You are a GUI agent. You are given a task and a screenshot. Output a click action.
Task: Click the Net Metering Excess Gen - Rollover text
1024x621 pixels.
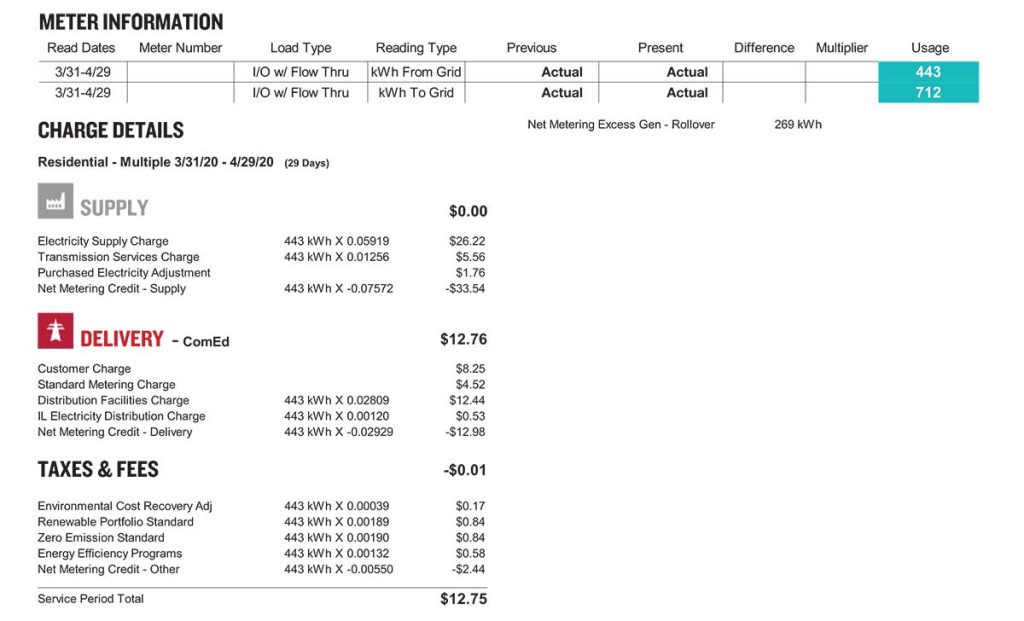pyautogui.click(x=621, y=124)
